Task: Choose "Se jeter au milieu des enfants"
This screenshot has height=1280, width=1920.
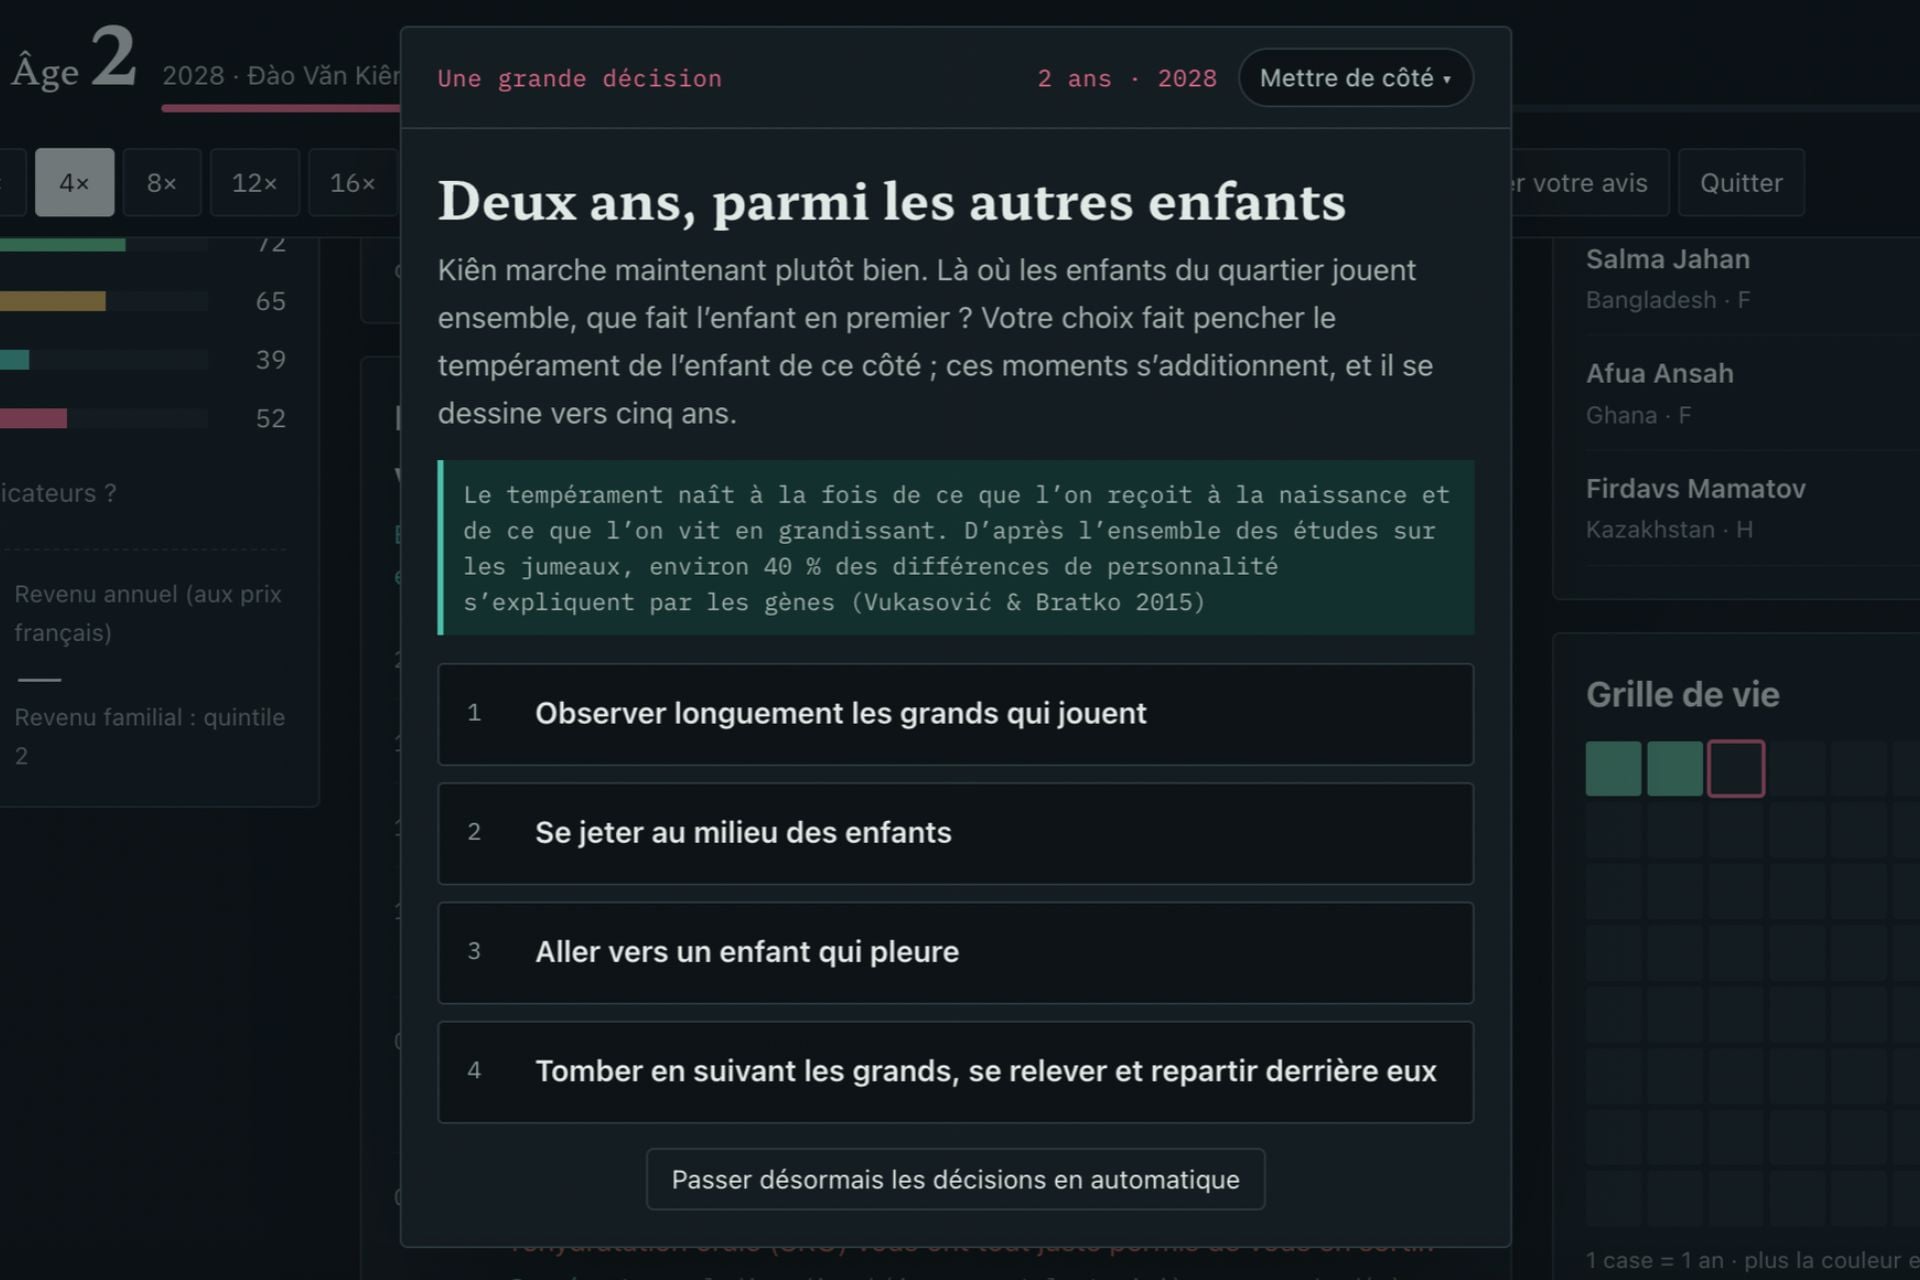Action: tap(955, 833)
